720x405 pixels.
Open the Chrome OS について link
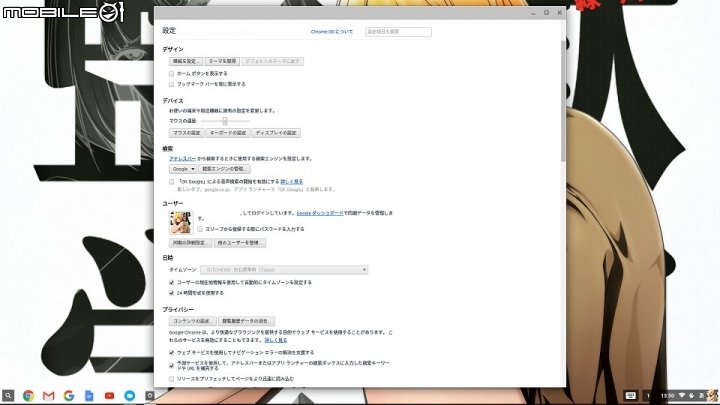(x=332, y=32)
